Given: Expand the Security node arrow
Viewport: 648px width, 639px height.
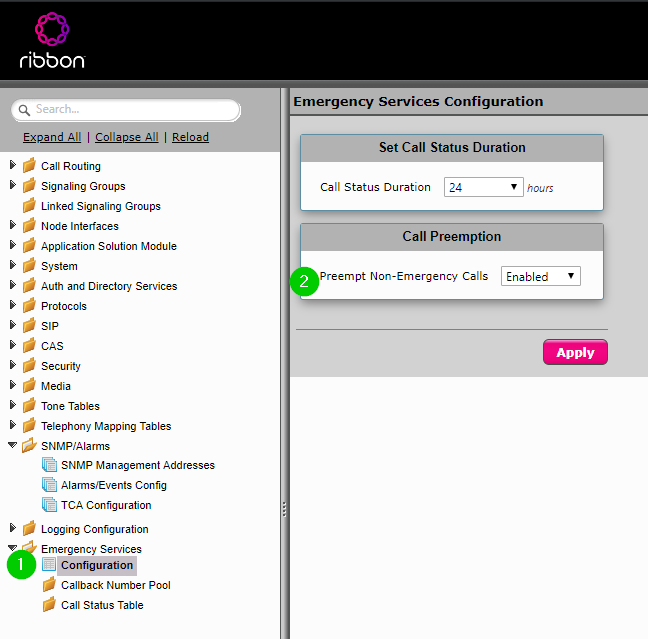Looking at the screenshot, I should pos(12,365).
